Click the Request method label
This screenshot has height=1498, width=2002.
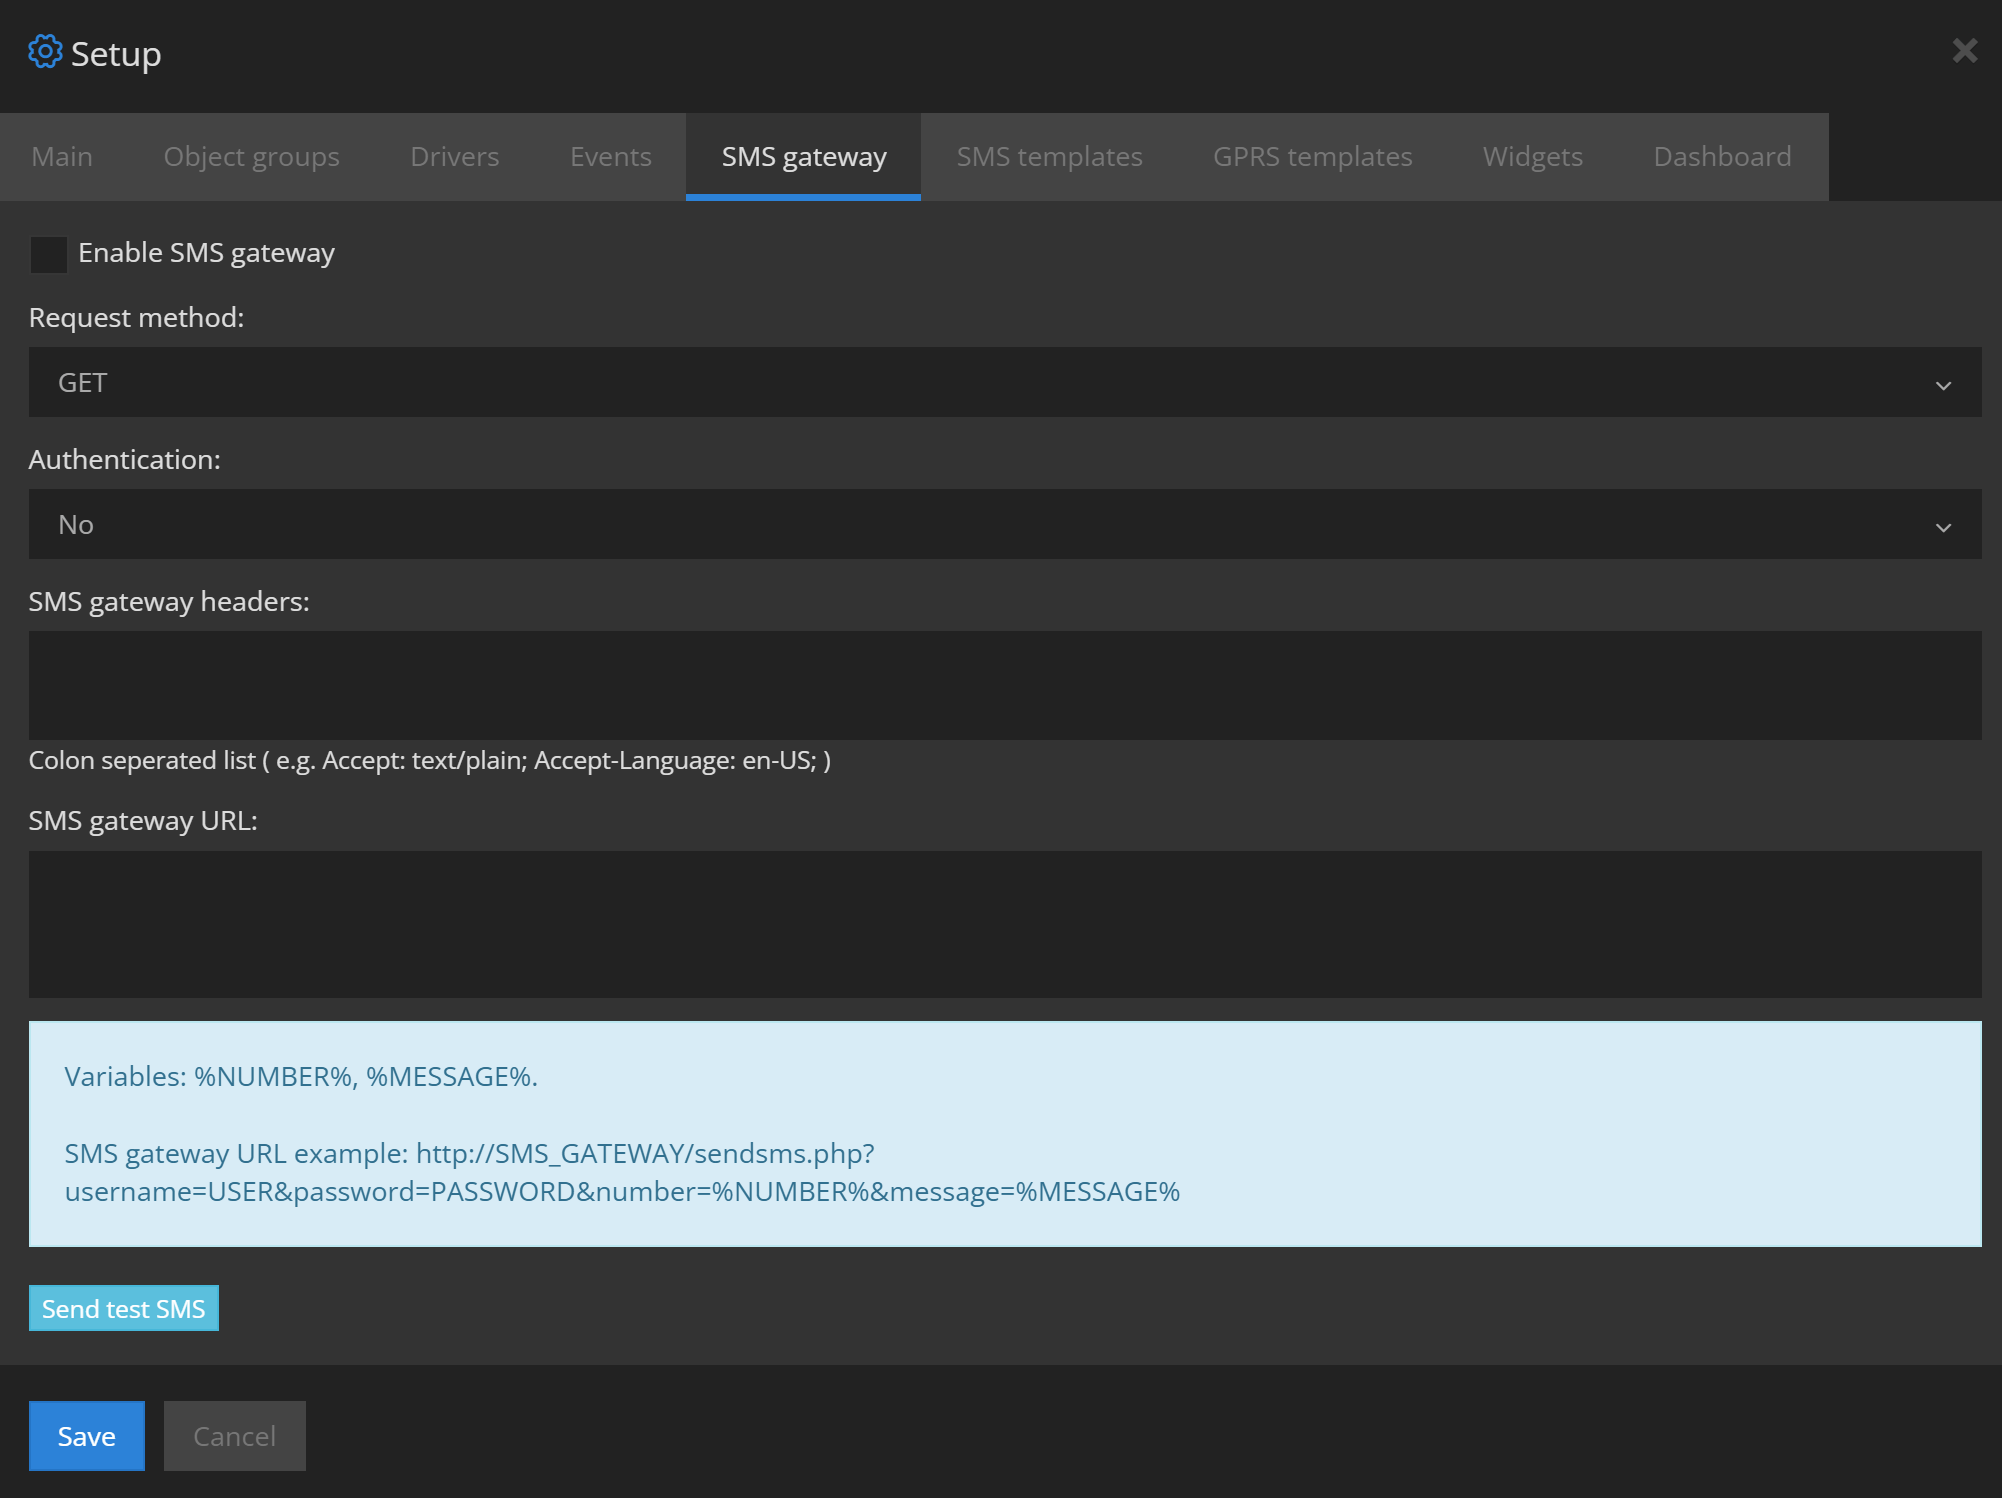pyautogui.click(x=136, y=318)
